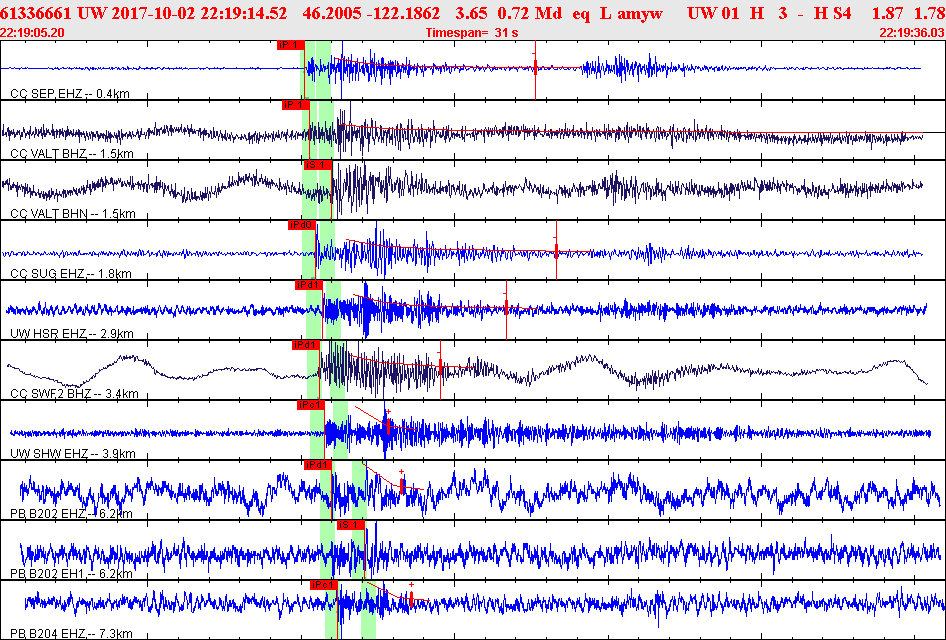Click the event ID 61336661 in the header
This screenshot has width=946, height=640.
pyautogui.click(x=37, y=13)
